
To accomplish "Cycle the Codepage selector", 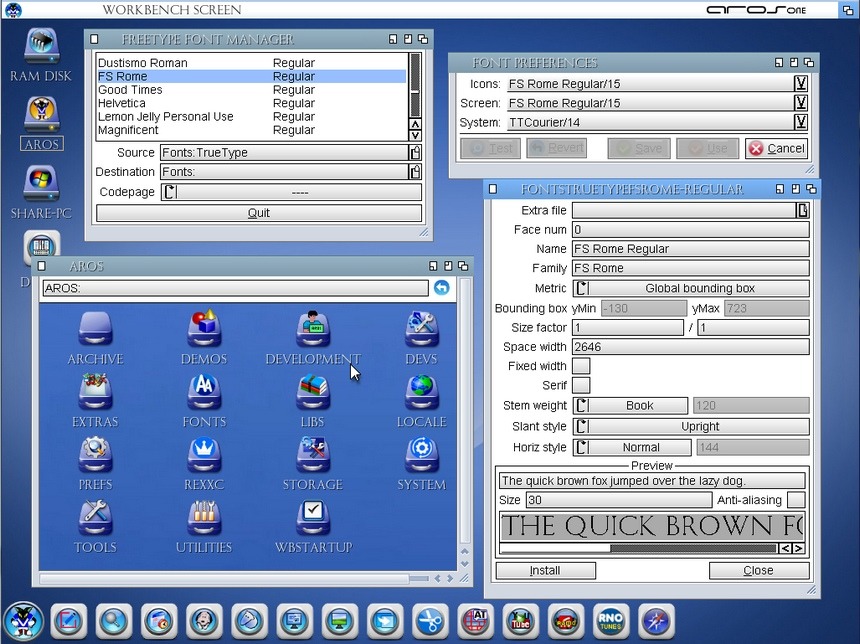I will (291, 192).
